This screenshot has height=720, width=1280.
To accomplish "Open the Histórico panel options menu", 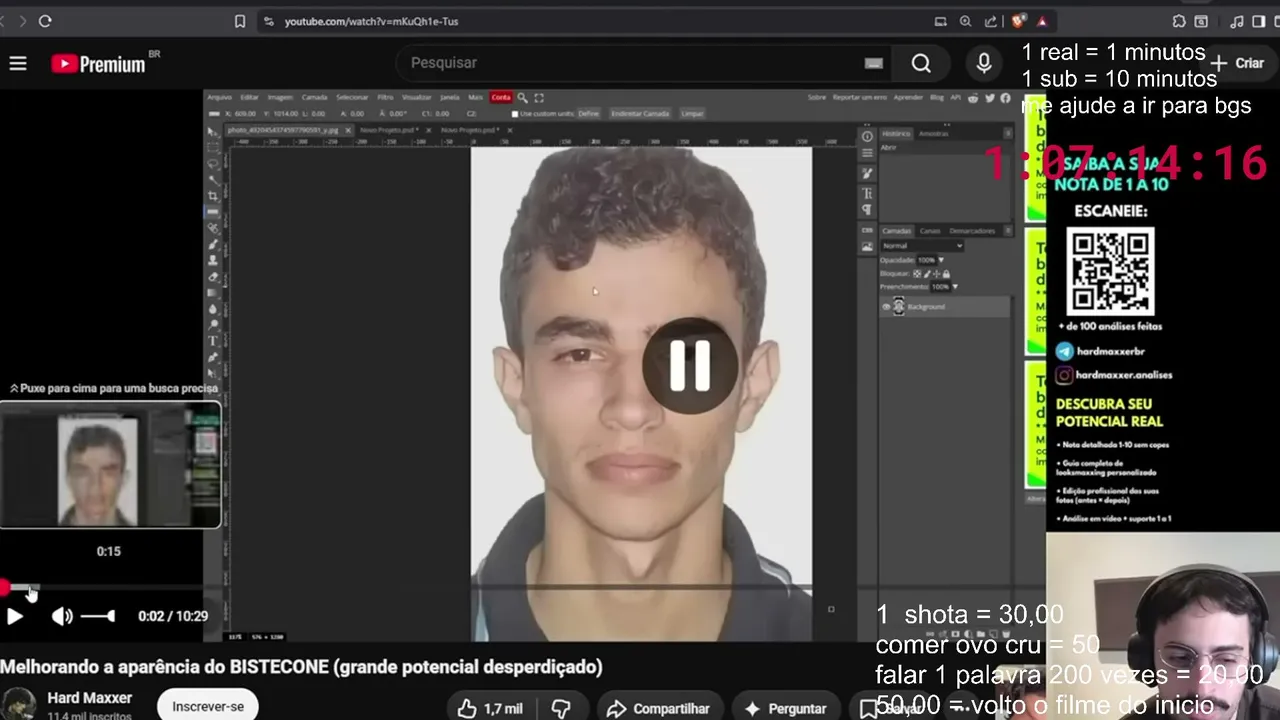I will coord(1008,133).
